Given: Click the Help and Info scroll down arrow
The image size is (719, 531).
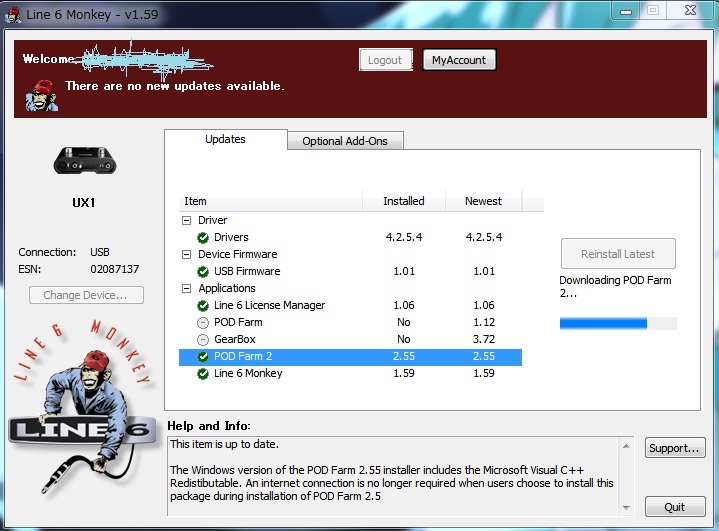Looking at the screenshot, I should point(626,508).
